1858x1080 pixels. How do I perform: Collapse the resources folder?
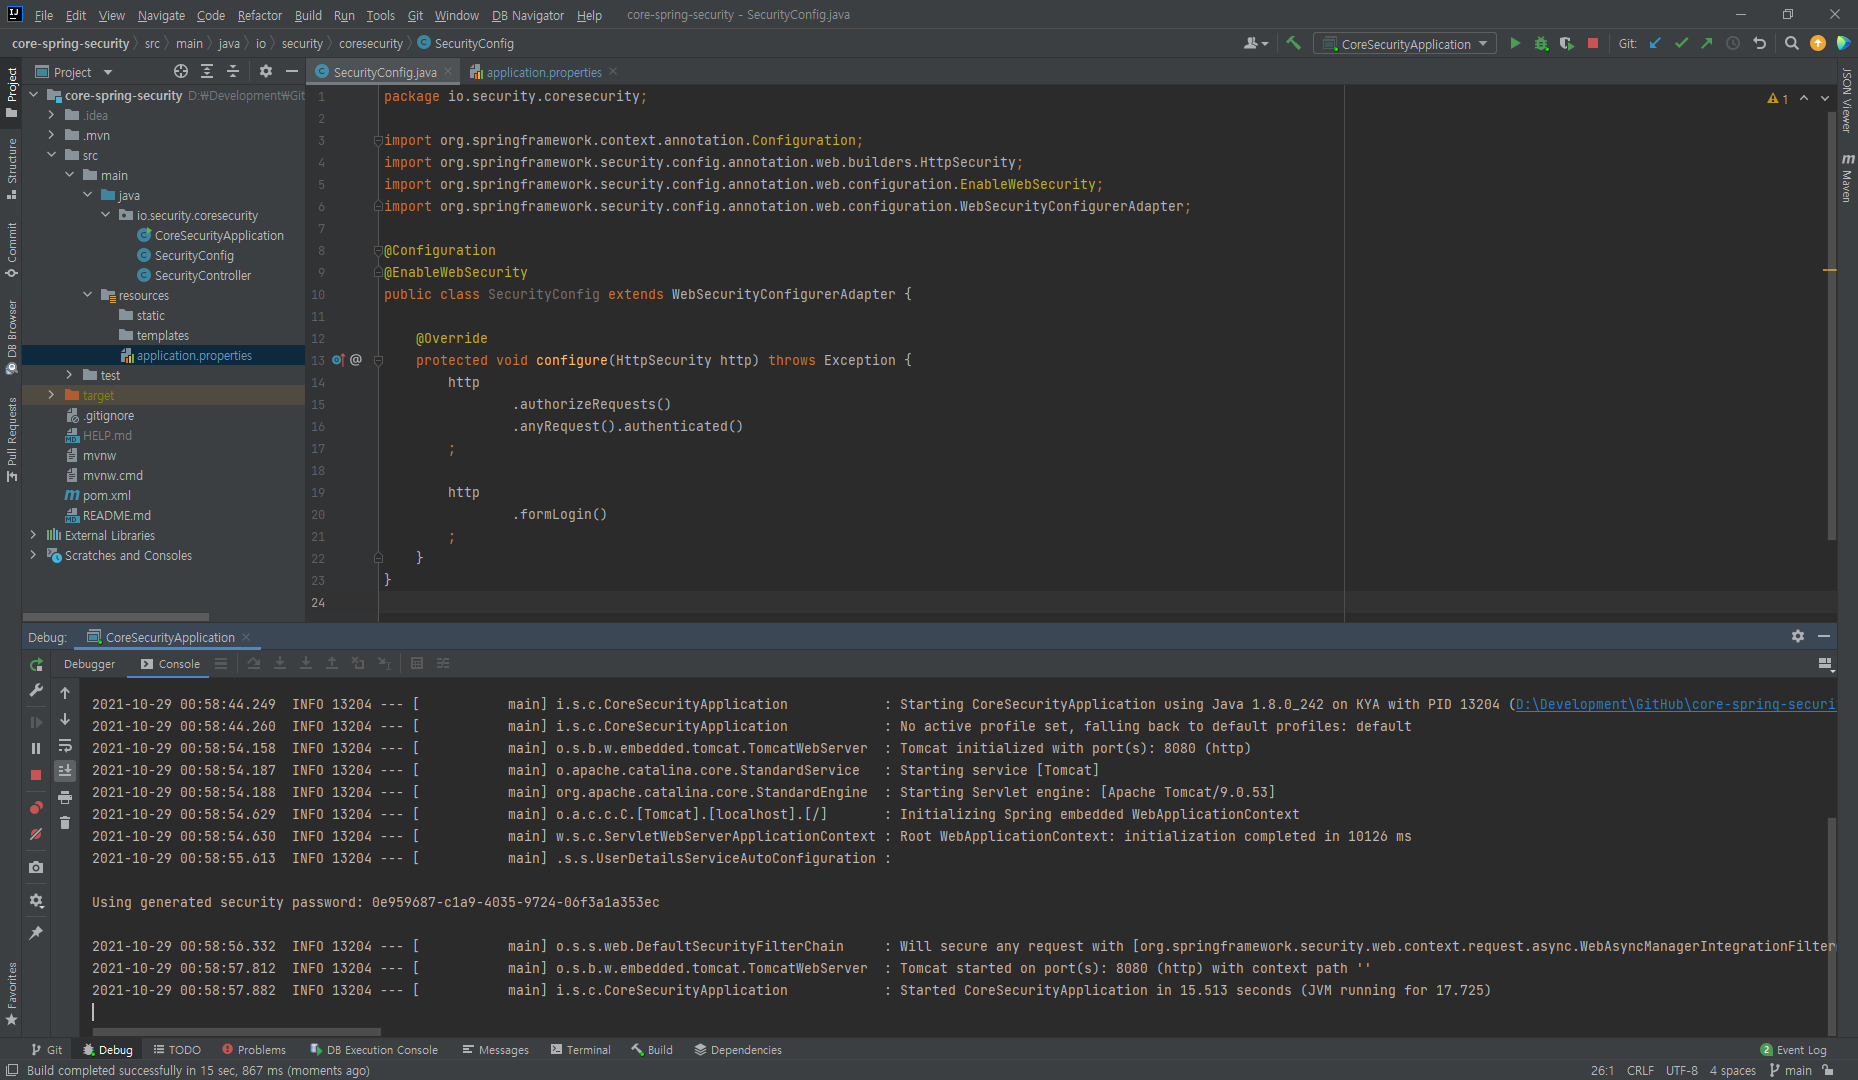[x=87, y=295]
